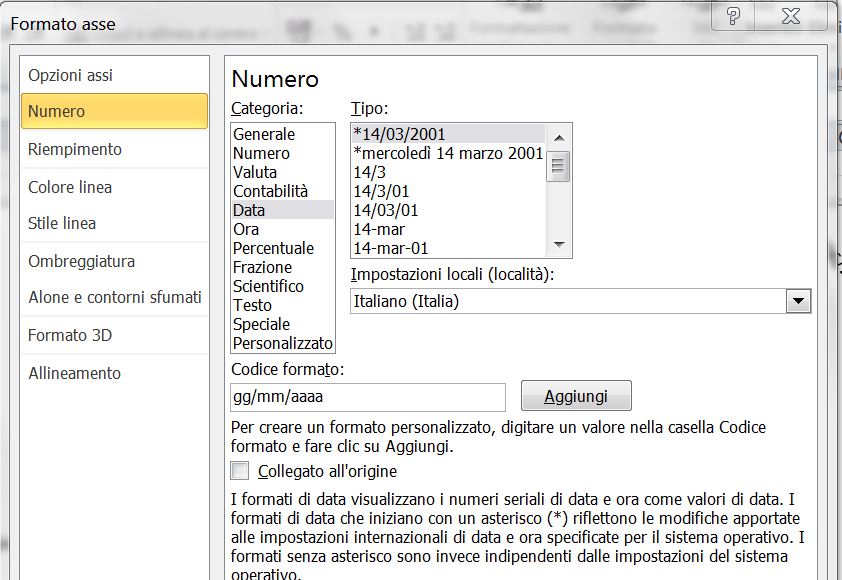This screenshot has height=580, width=842.
Task: Select the Colore linea section
Action: 70,187
